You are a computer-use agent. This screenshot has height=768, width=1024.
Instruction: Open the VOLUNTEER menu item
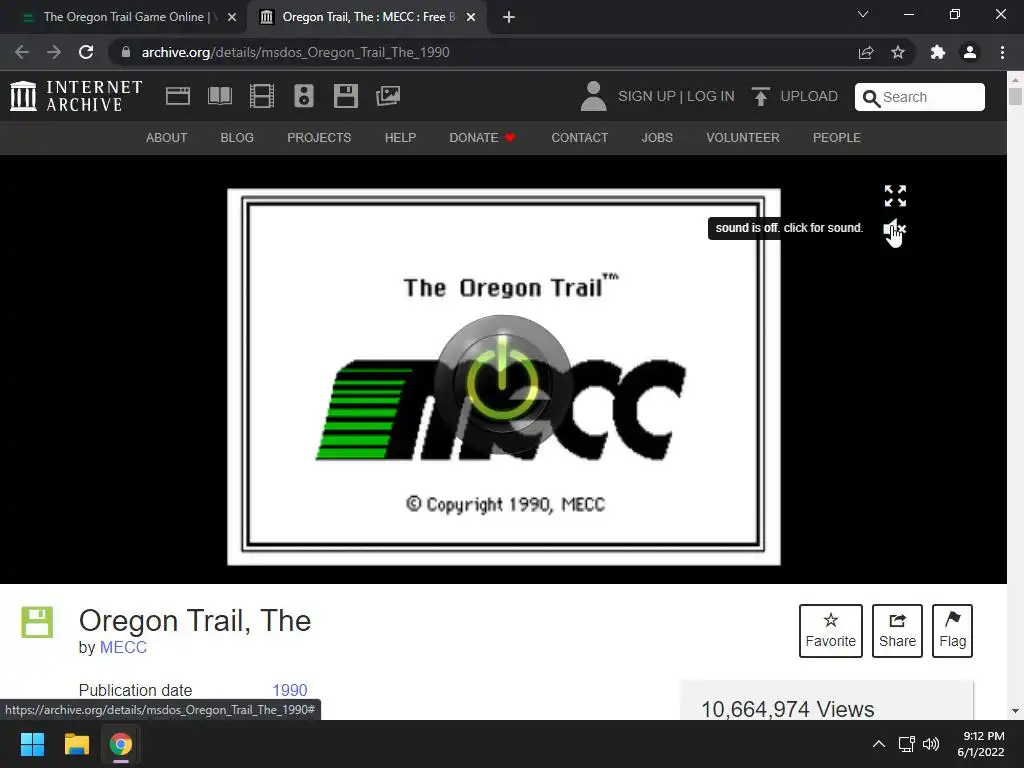743,138
